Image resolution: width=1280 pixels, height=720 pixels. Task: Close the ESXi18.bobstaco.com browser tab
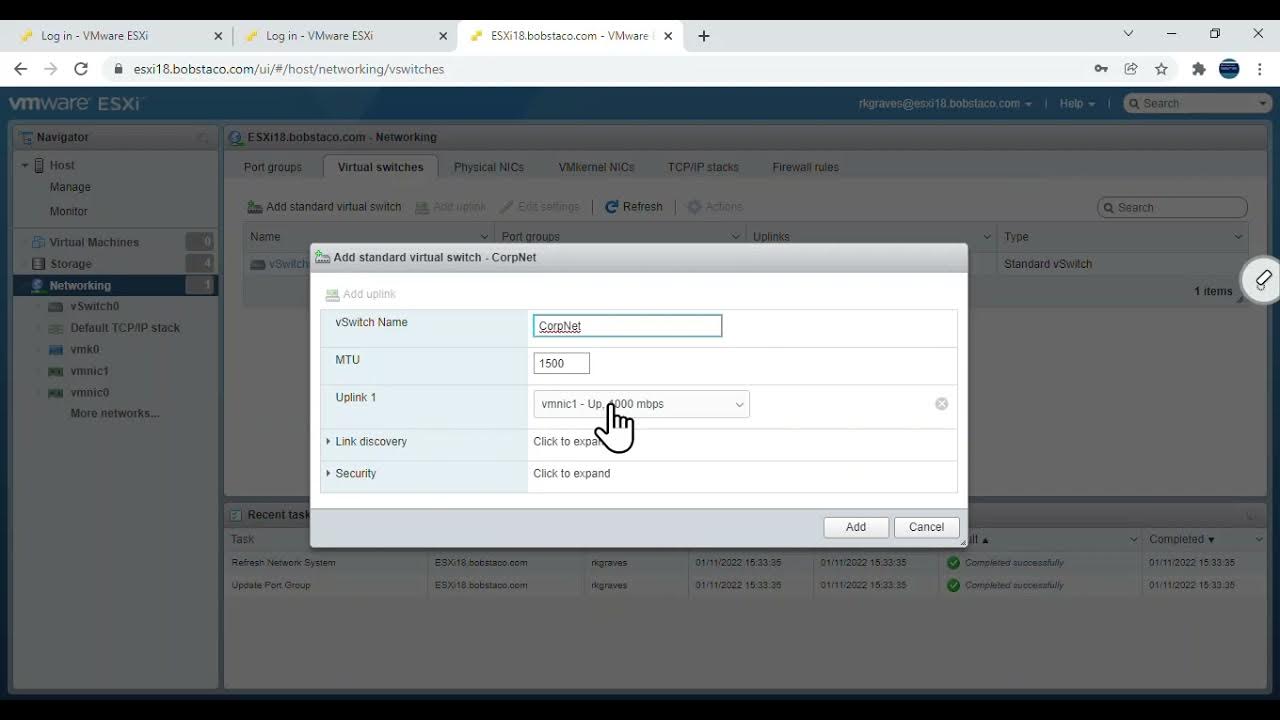(669, 36)
